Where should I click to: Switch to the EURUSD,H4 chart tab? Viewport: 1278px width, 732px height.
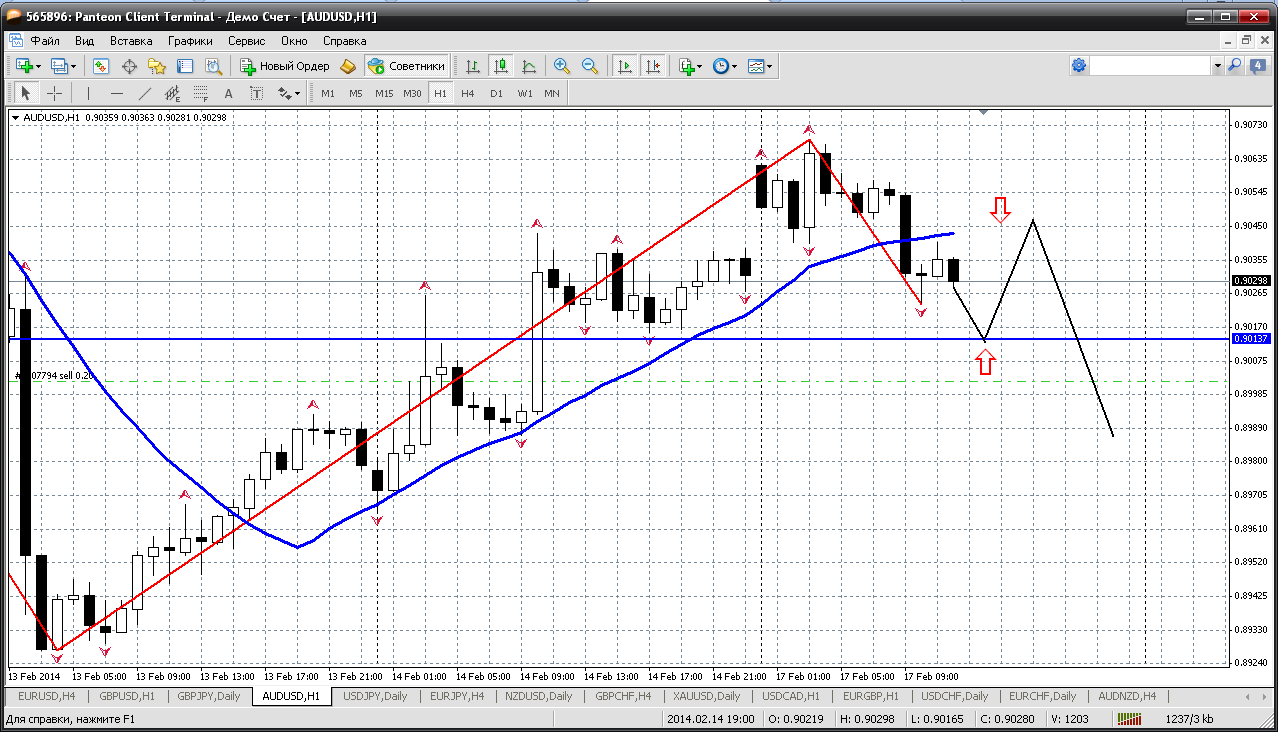pyautogui.click(x=47, y=696)
